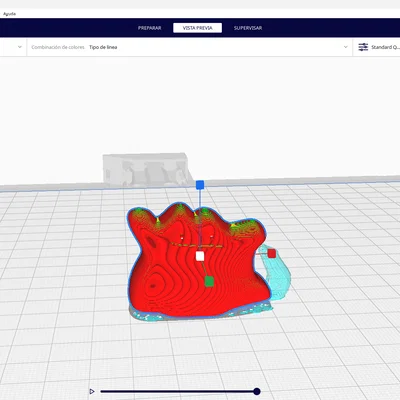Open the Standard Quality profile panel
The width and height of the screenshot is (400, 400).
tap(377, 47)
